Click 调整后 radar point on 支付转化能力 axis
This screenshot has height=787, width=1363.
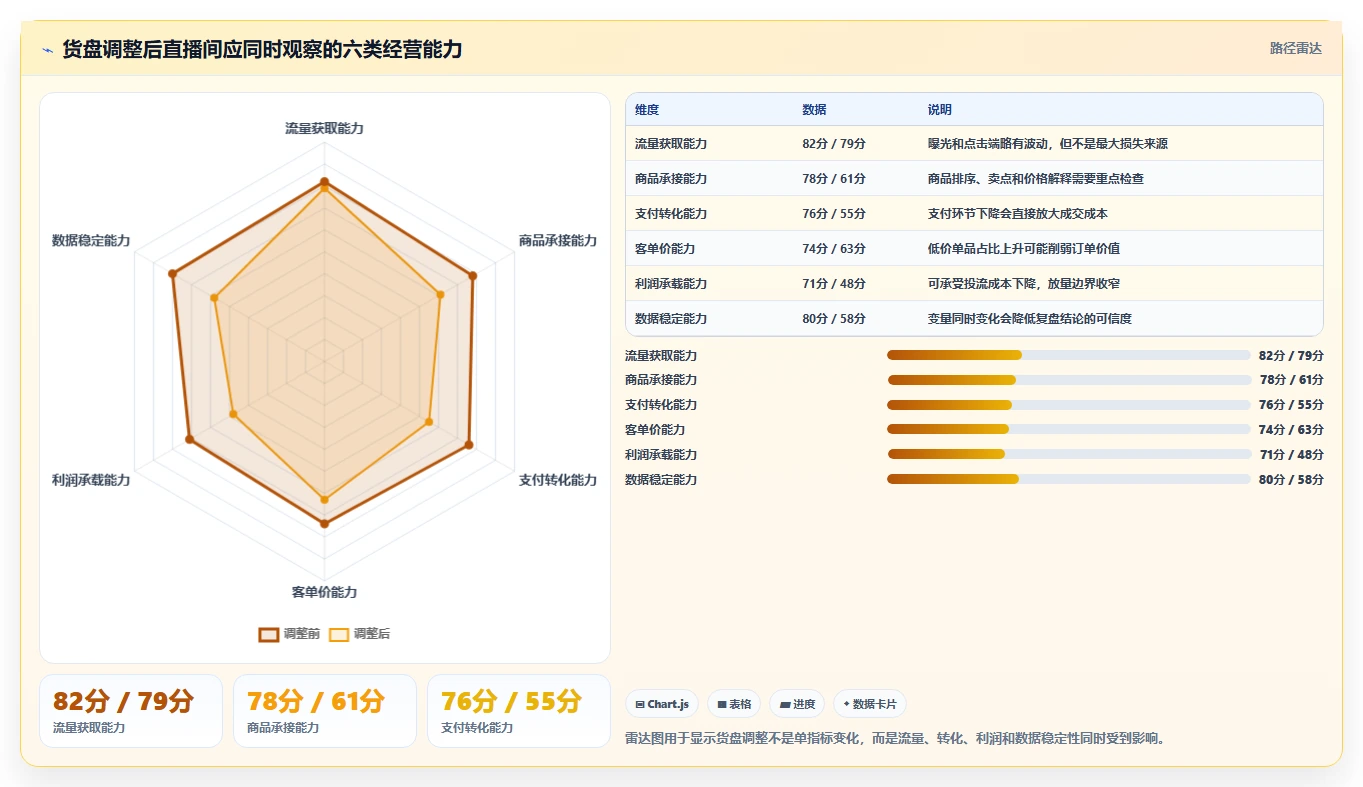[429, 422]
